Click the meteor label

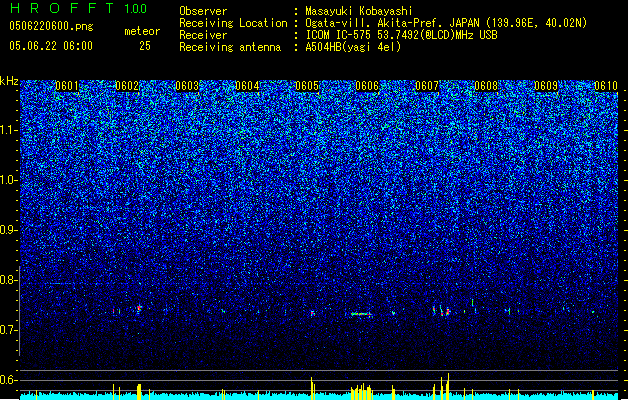[142, 31]
